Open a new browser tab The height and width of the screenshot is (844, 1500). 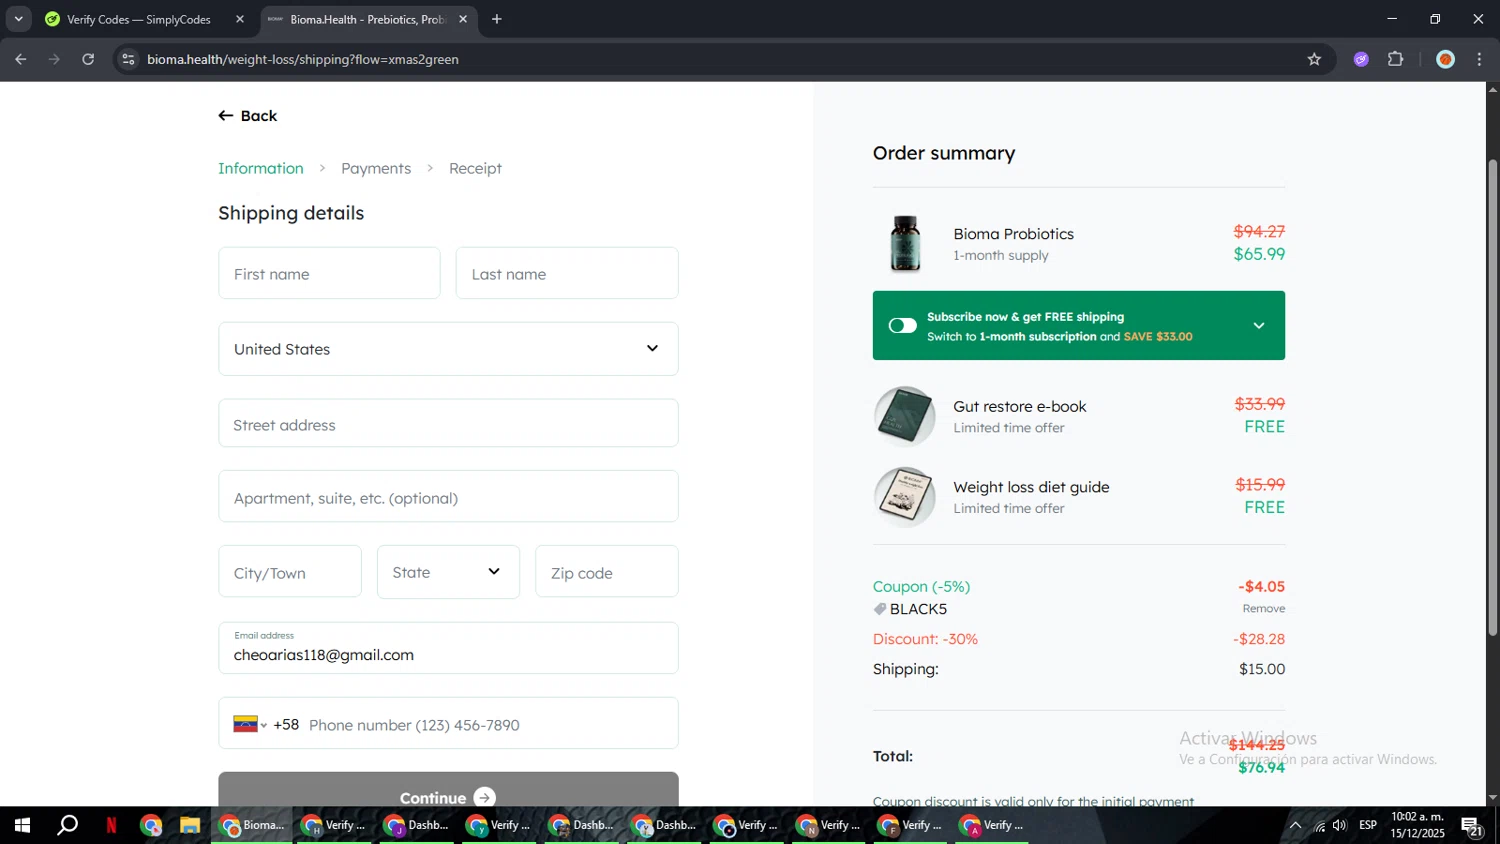point(497,19)
